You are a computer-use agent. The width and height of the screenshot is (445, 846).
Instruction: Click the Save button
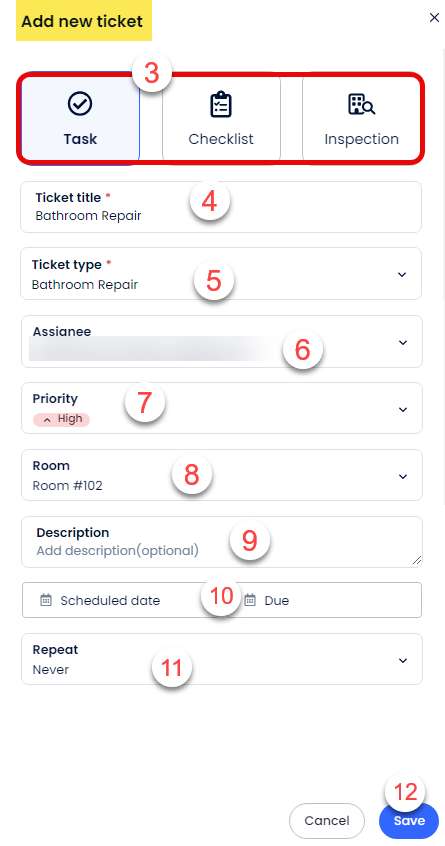(x=409, y=821)
